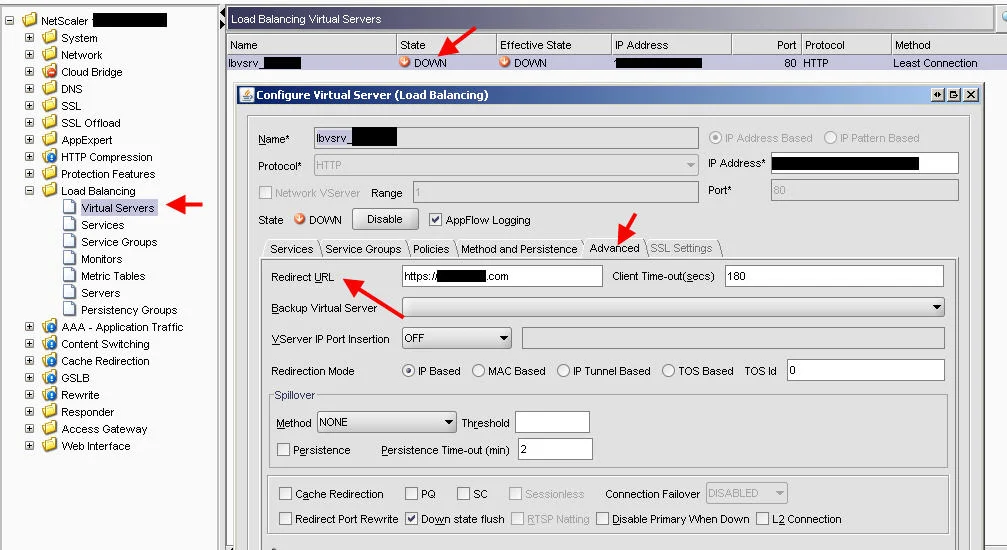This screenshot has height=550, width=1007.
Task: Collapse the Load Balancing tree node
Action: click(x=29, y=190)
